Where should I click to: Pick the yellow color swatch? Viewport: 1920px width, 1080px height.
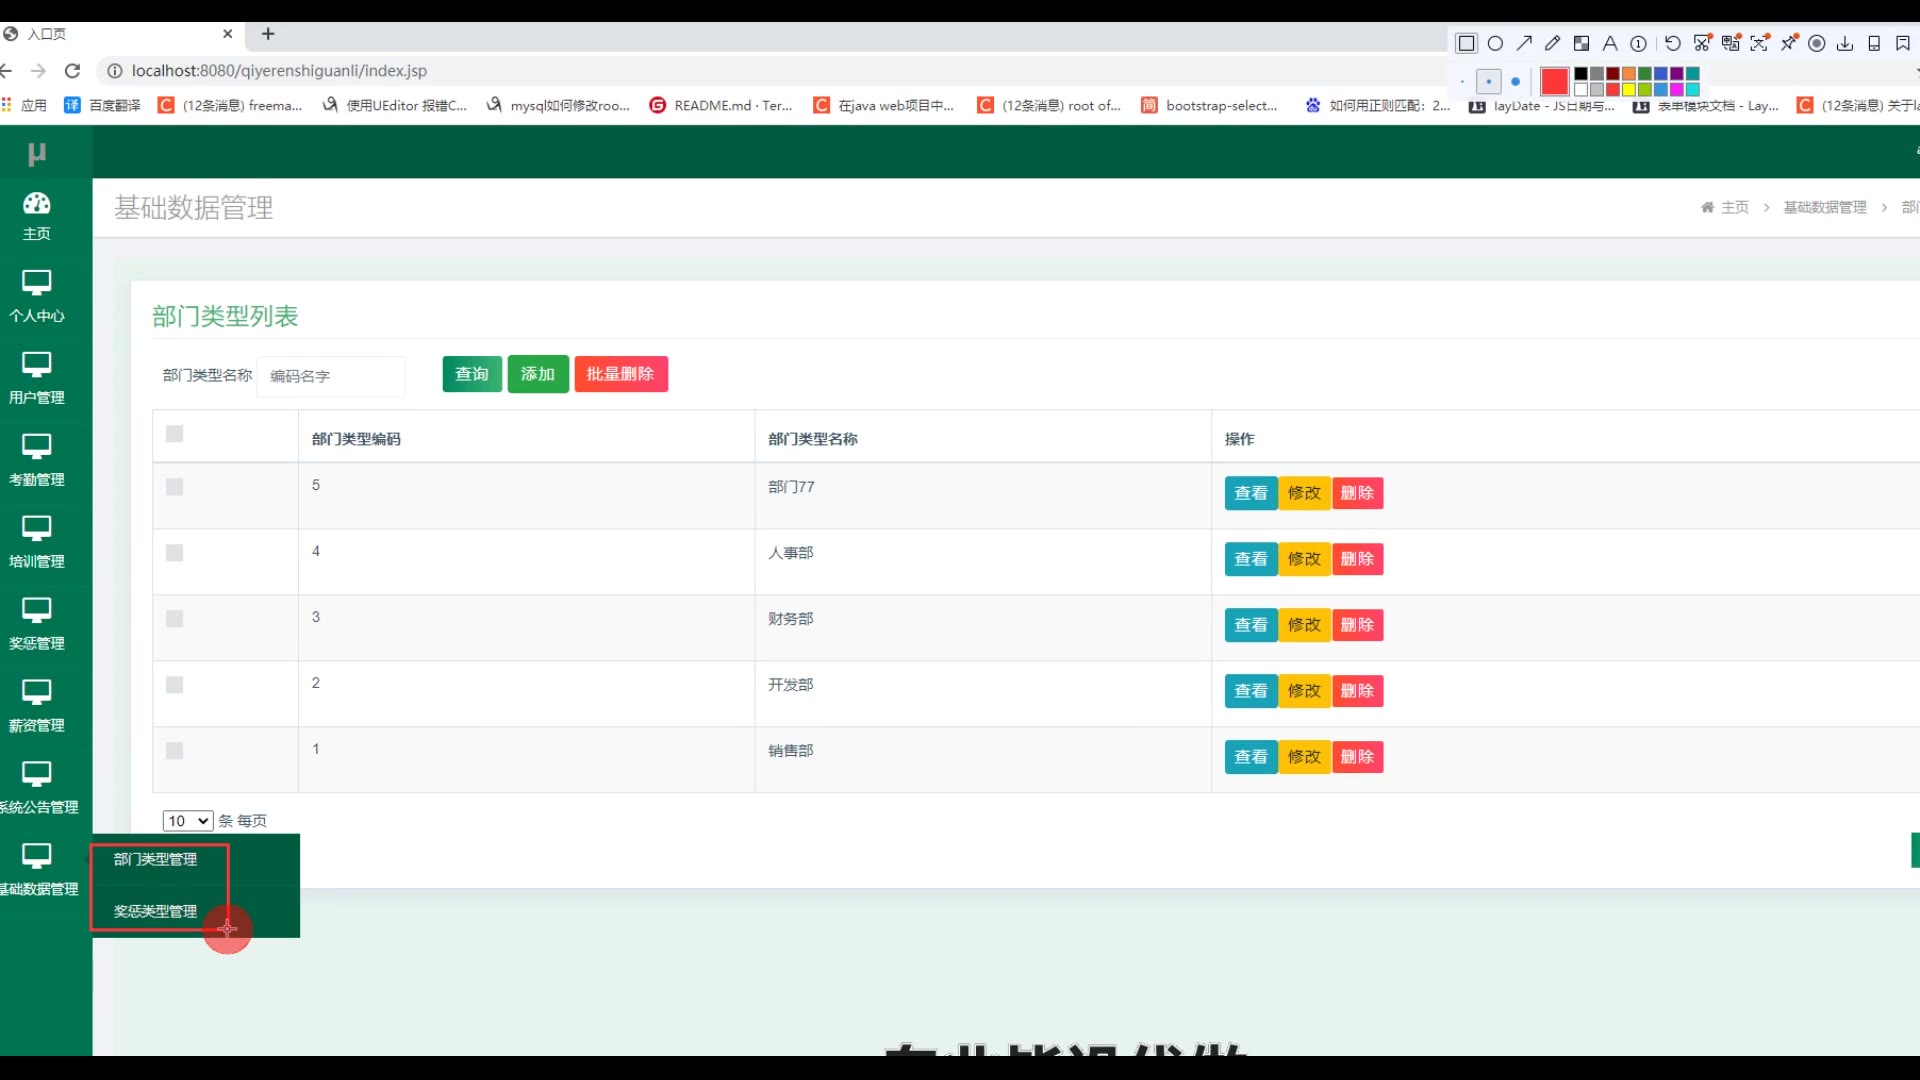[x=1628, y=90]
